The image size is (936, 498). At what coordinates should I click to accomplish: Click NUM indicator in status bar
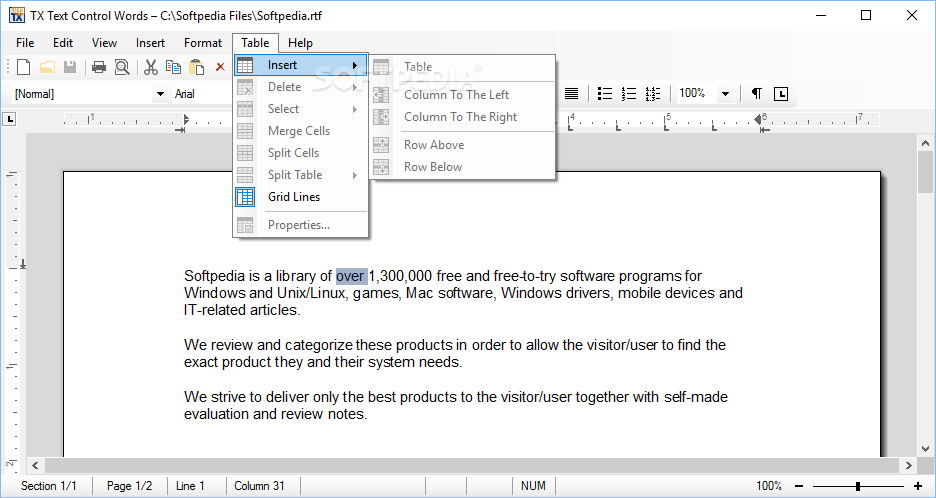533,486
